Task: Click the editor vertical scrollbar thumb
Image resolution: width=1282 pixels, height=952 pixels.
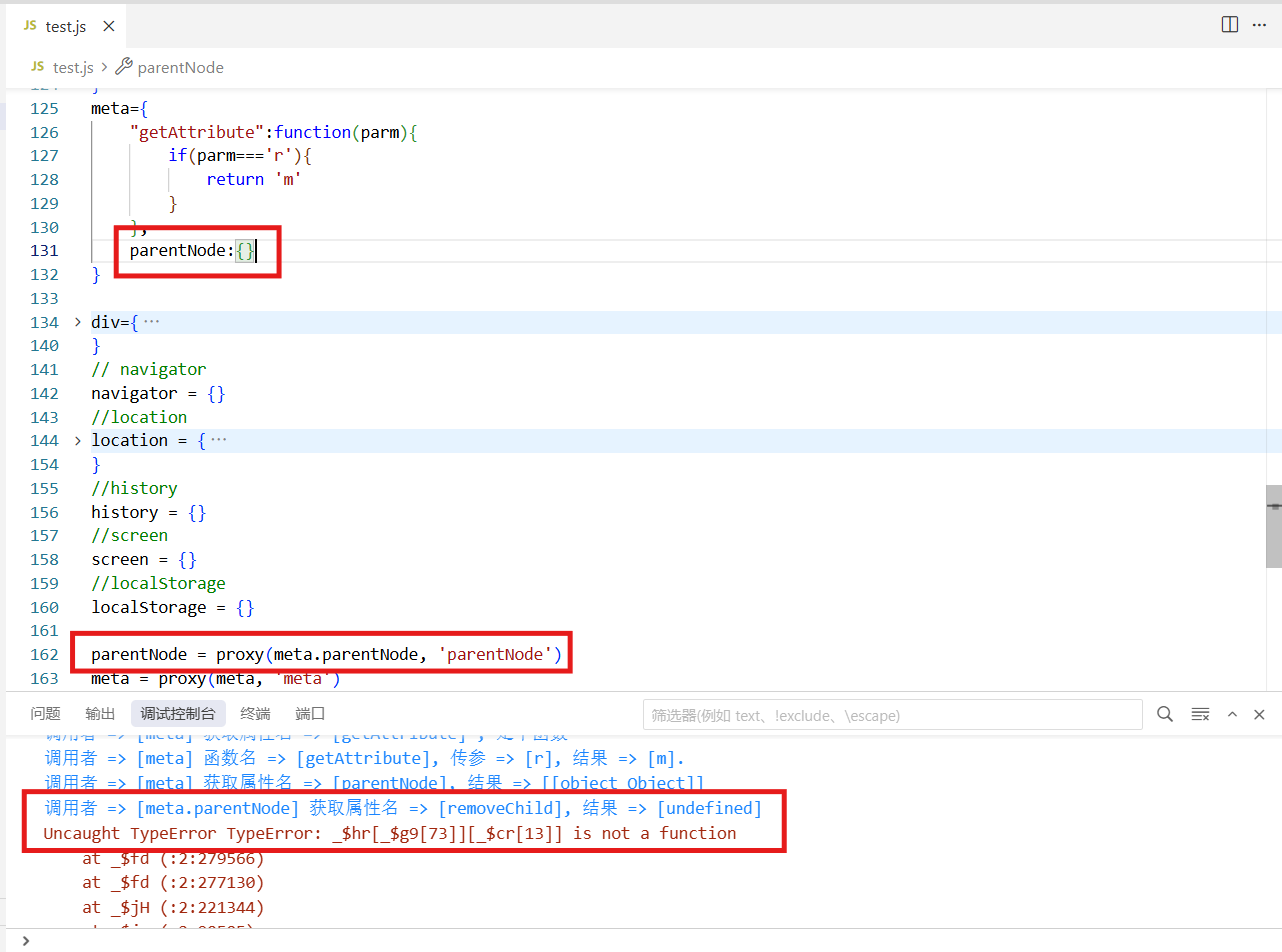Action: click(1273, 525)
